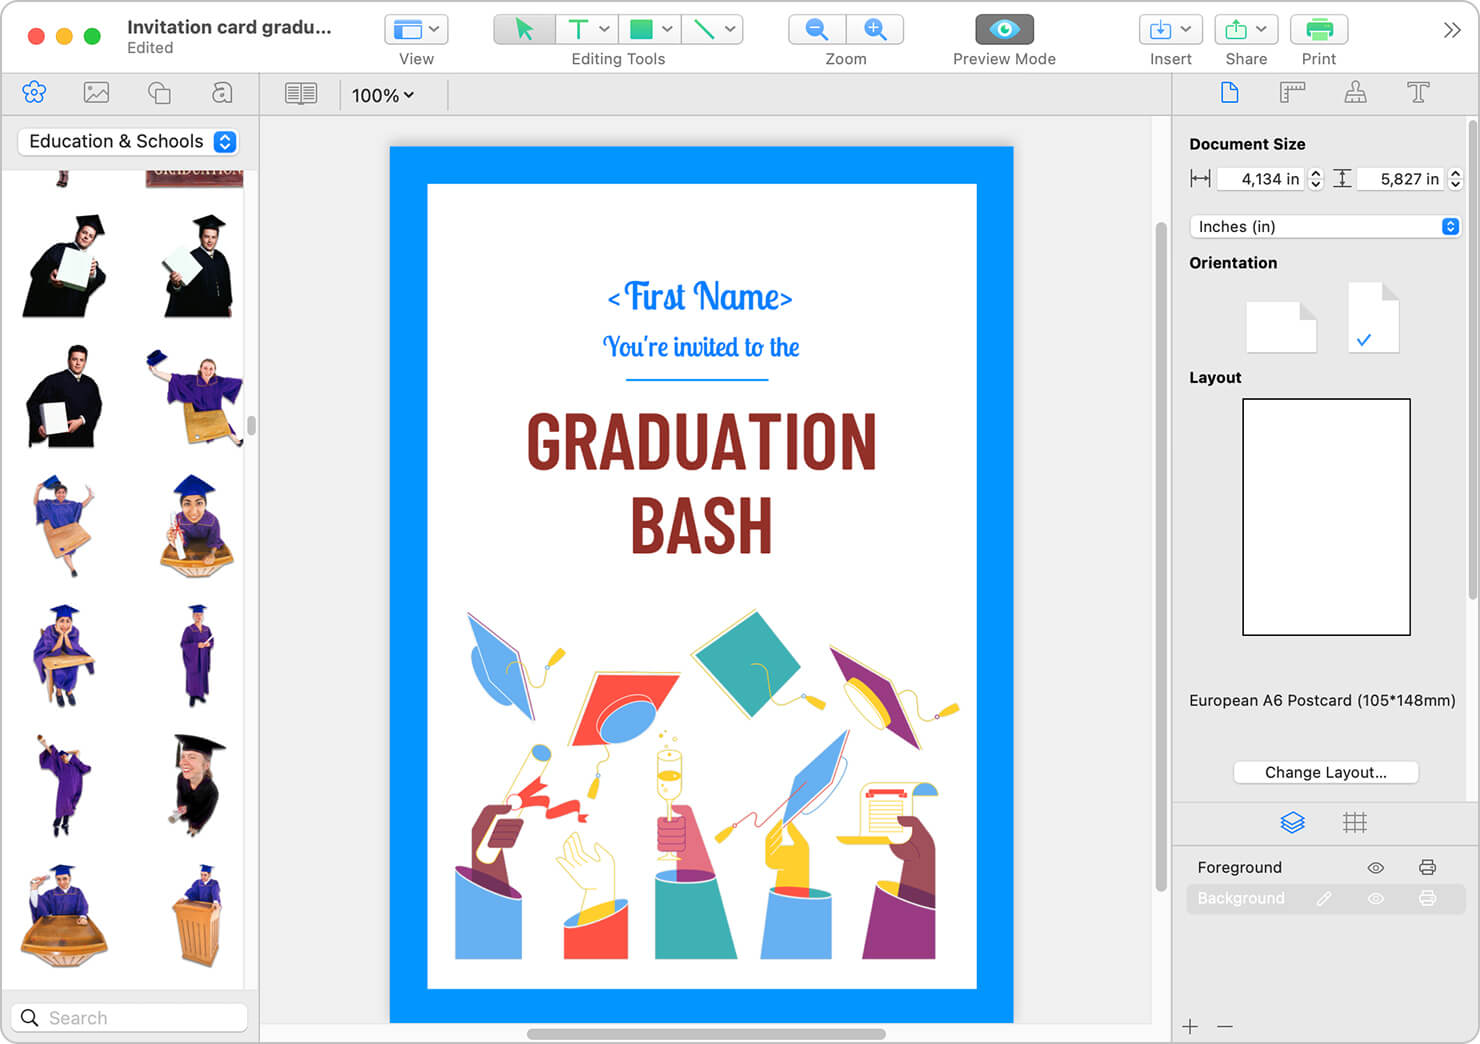Click the You're invited to the text
The image size is (1480, 1044).
point(701,347)
